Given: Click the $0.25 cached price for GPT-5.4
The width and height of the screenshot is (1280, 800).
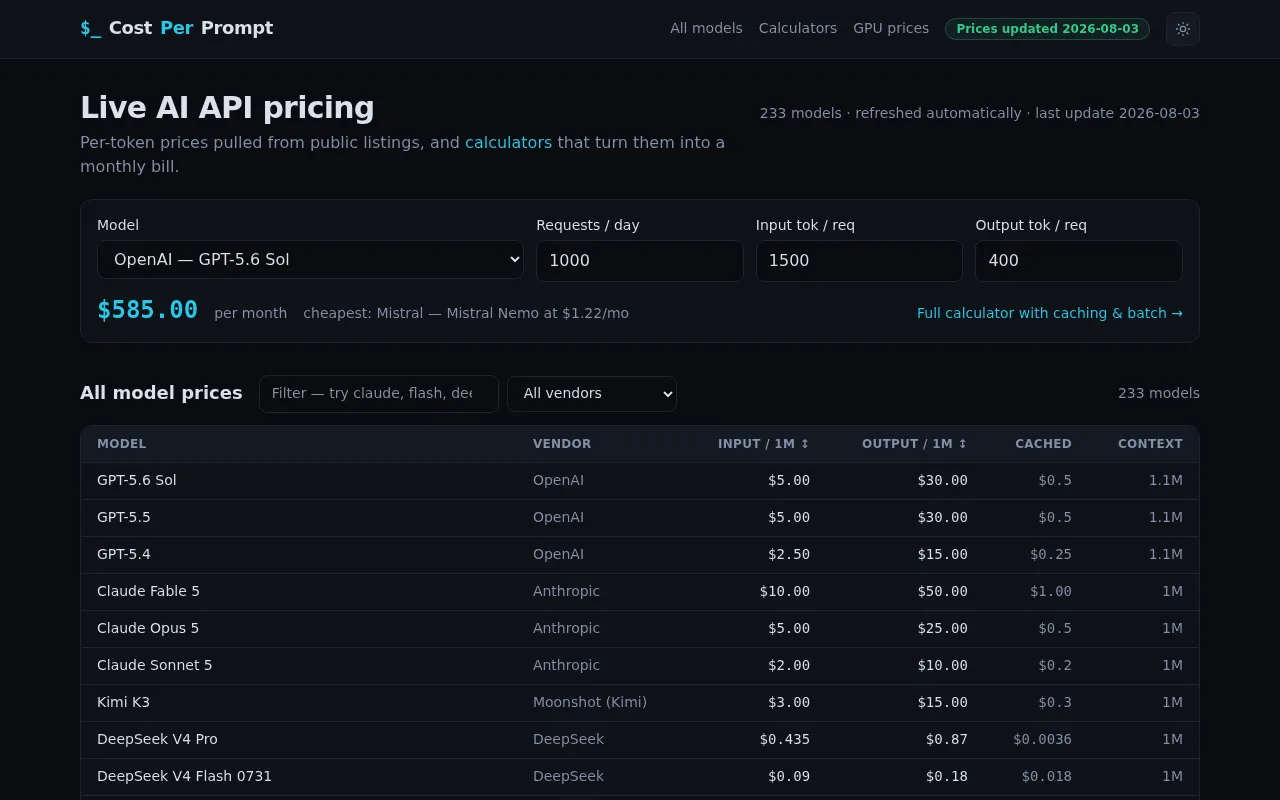Looking at the screenshot, I should (x=1051, y=554).
